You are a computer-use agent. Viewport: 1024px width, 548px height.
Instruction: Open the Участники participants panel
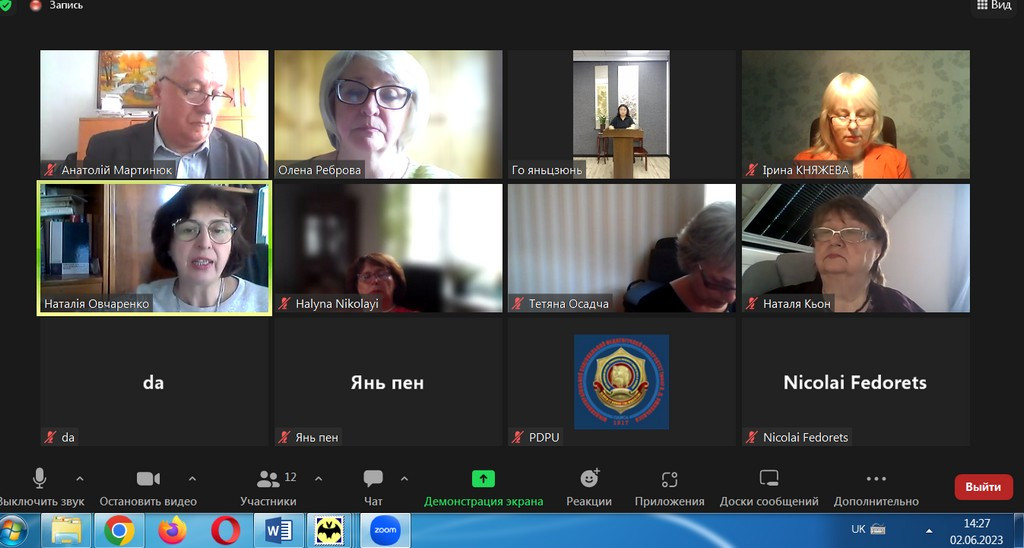coord(268,487)
